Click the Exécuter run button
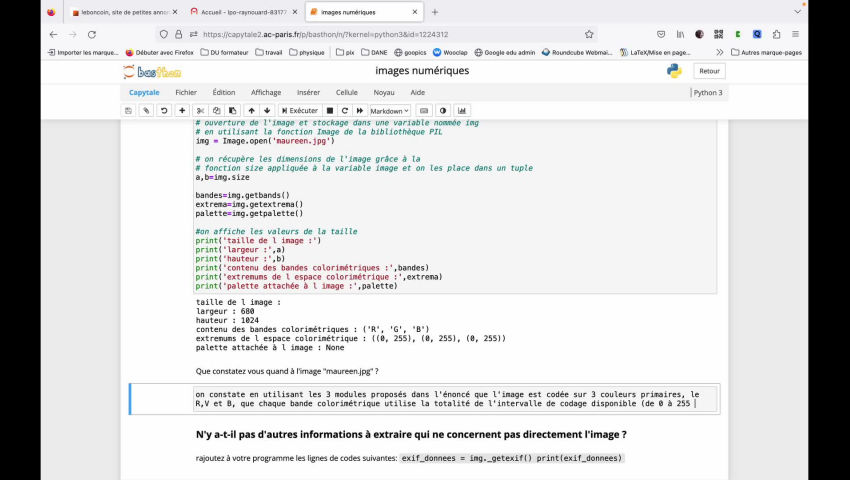Viewport: 850px width, 480px height. pos(299,110)
